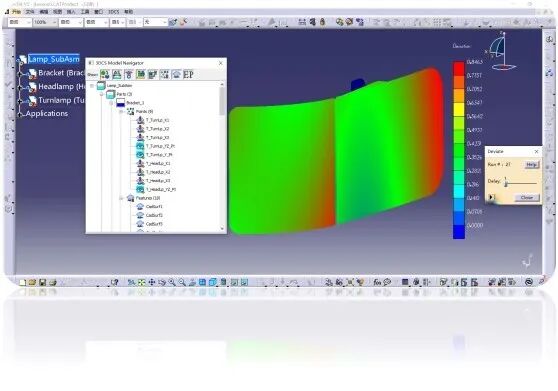Select Bracket_1 part in Model Navigator
The width and height of the screenshot is (558, 391).
pos(135,103)
